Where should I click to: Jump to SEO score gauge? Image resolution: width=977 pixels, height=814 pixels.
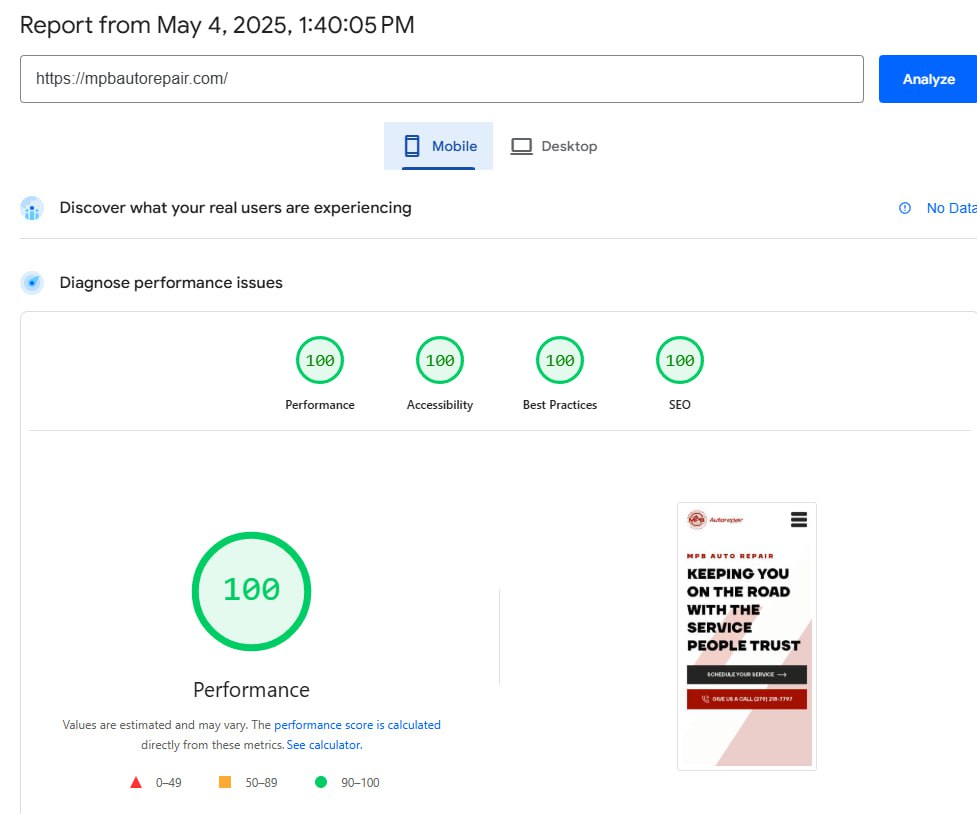point(680,361)
